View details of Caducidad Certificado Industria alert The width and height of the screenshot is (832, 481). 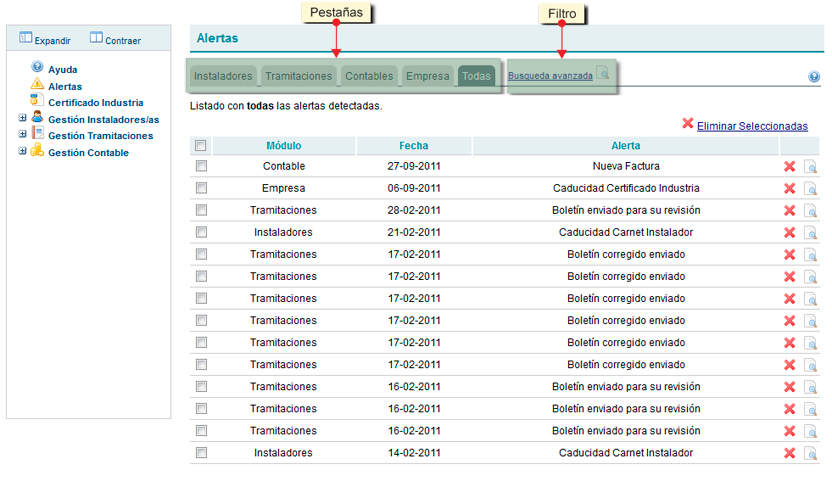coord(810,189)
